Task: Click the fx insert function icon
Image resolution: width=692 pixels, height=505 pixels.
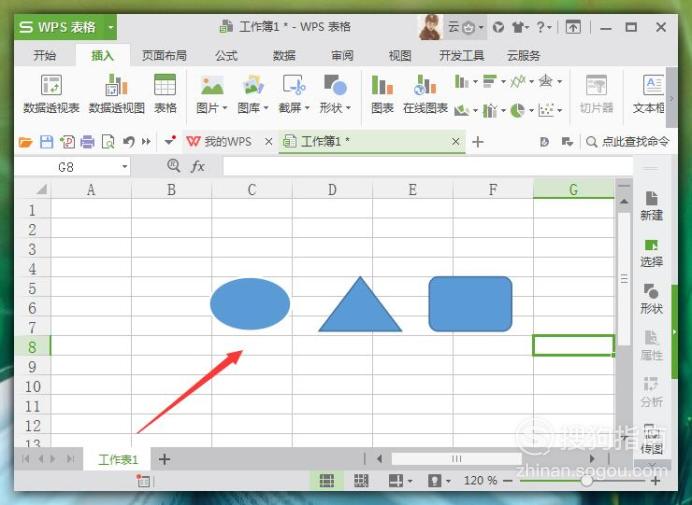Action: tap(198, 166)
